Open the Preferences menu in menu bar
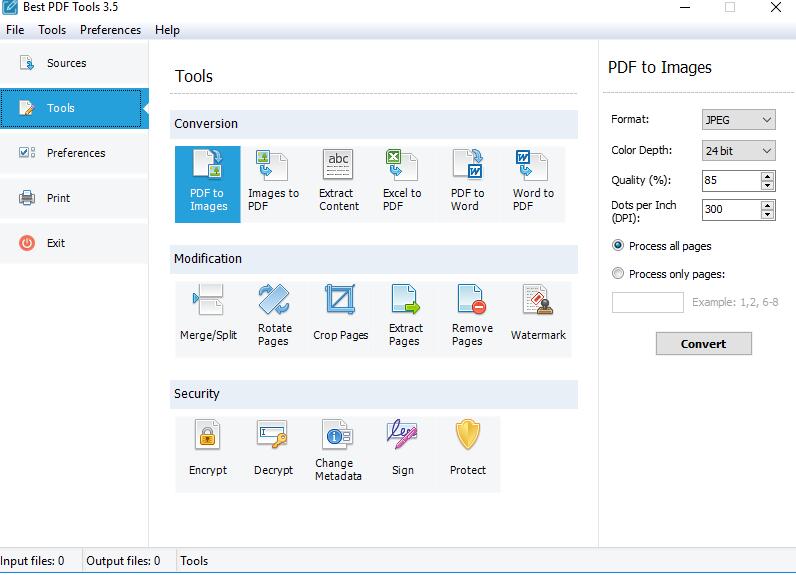 pos(111,30)
